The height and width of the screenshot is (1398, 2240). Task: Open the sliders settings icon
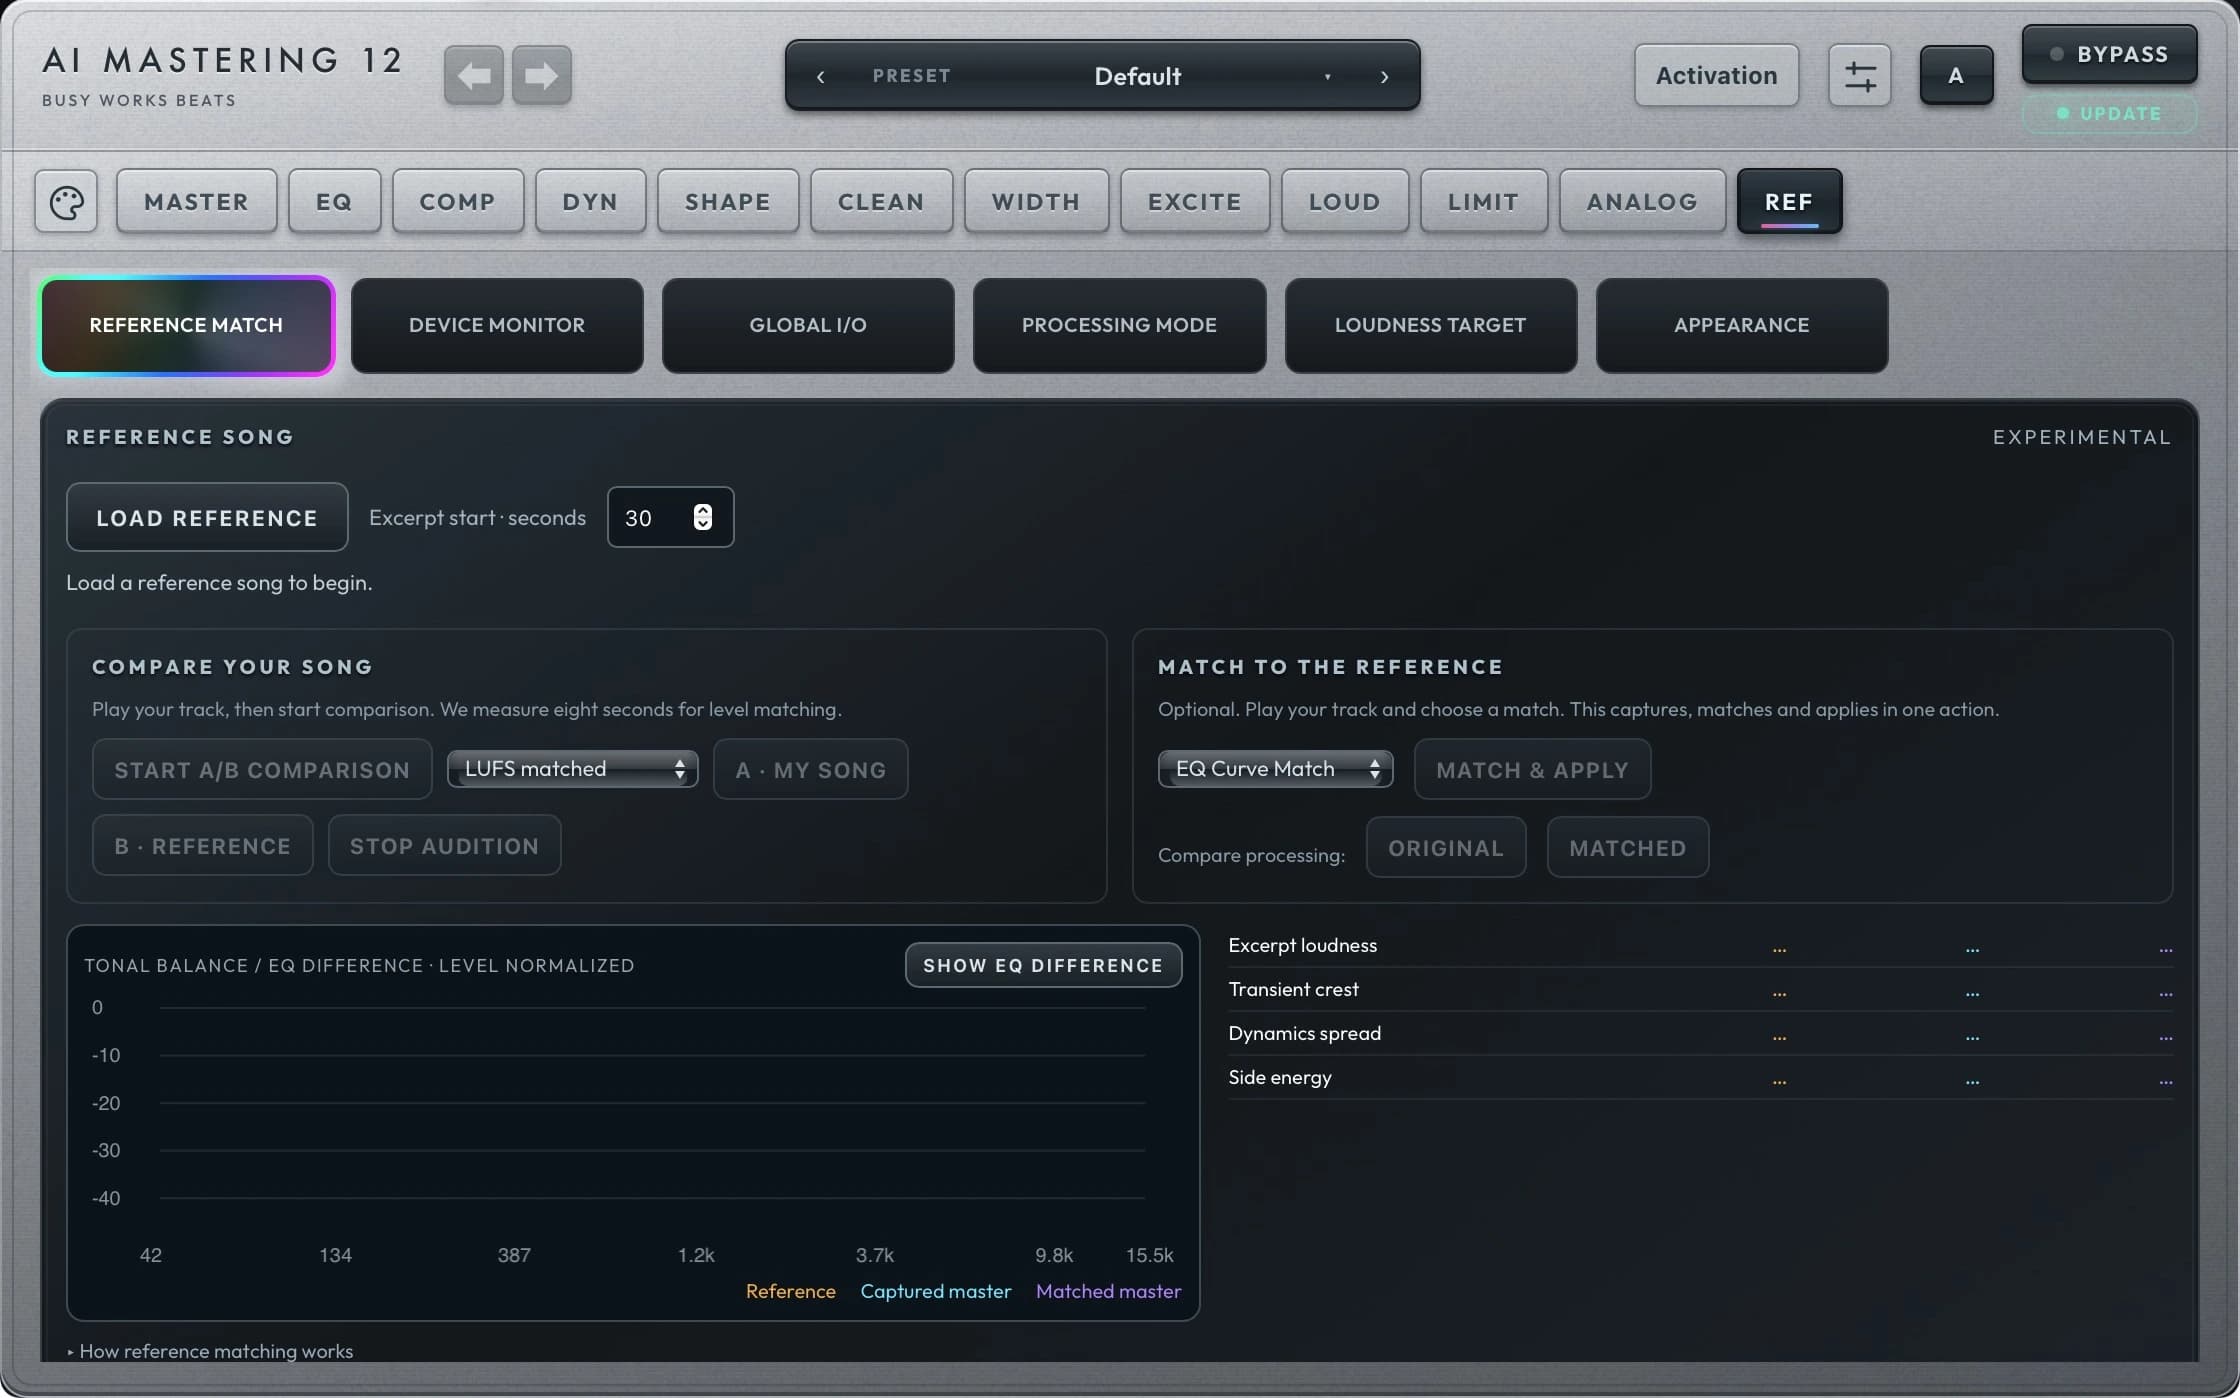pos(1859,75)
